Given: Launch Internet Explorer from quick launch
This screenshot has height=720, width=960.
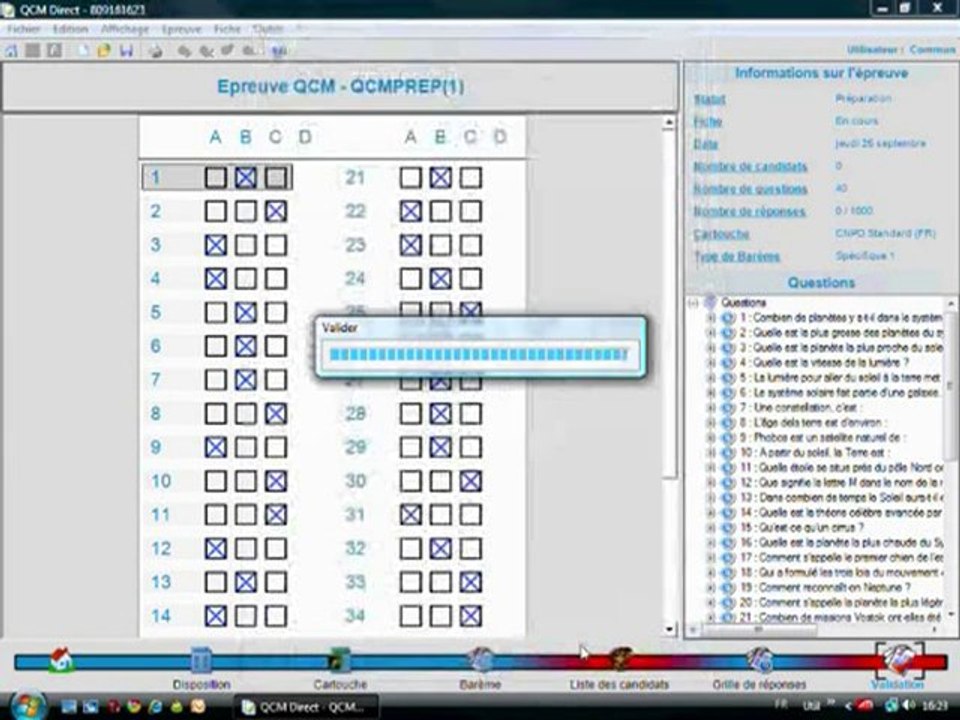Looking at the screenshot, I should (x=155, y=707).
